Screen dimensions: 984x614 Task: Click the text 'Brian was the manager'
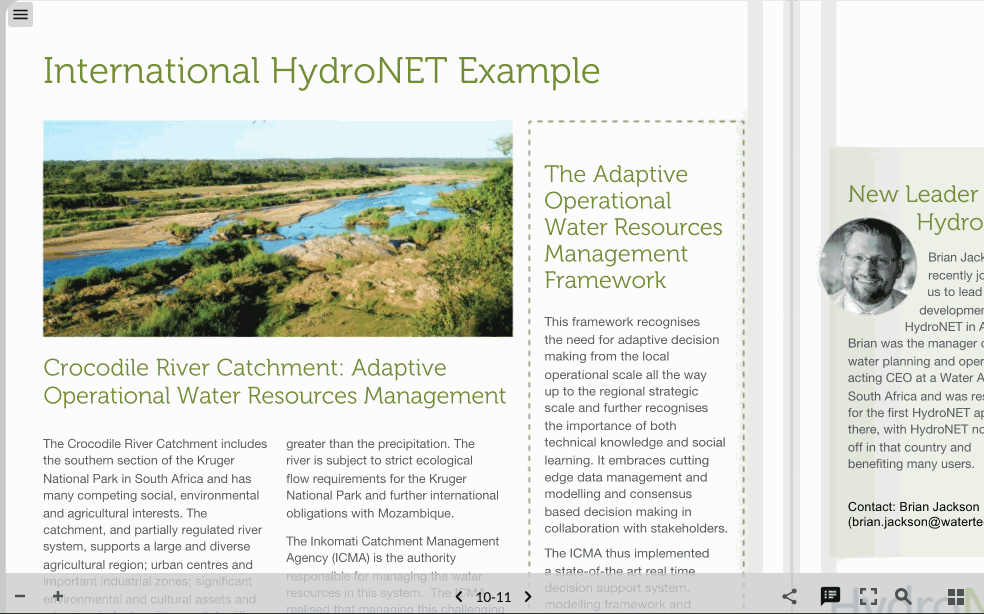pyautogui.click(x=906, y=343)
